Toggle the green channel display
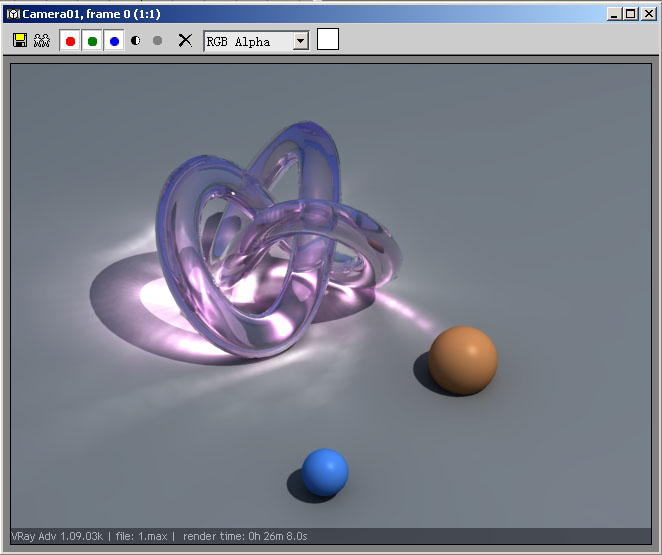662x555 pixels. 92,41
